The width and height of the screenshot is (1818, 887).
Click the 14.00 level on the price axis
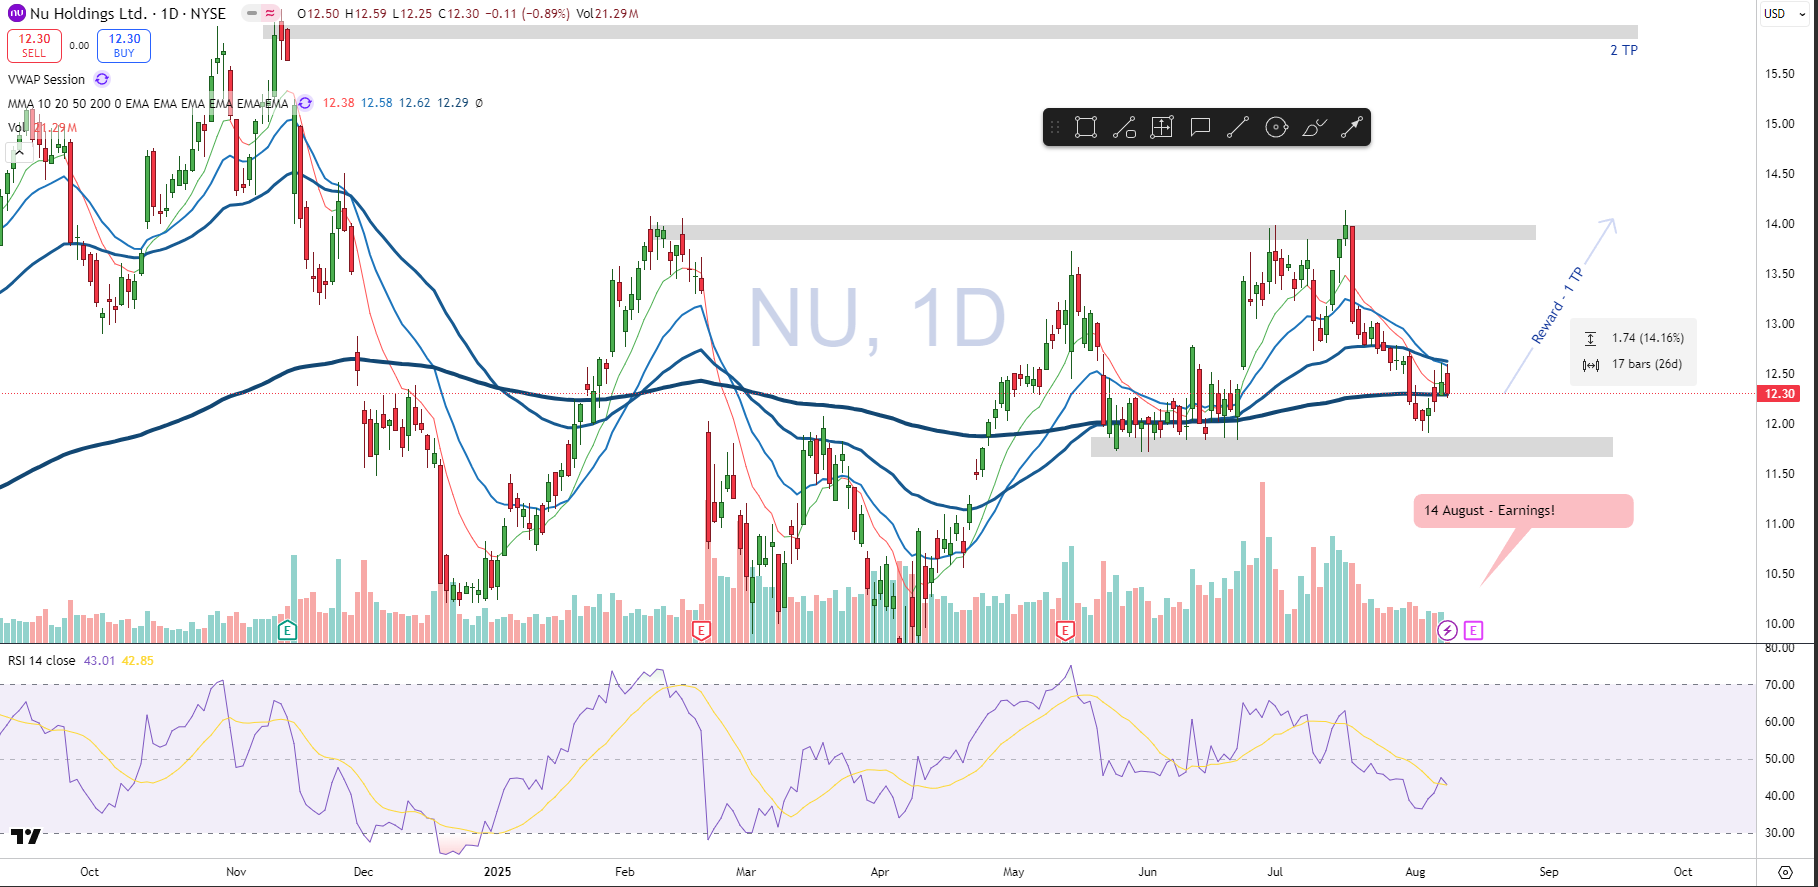tap(1780, 224)
